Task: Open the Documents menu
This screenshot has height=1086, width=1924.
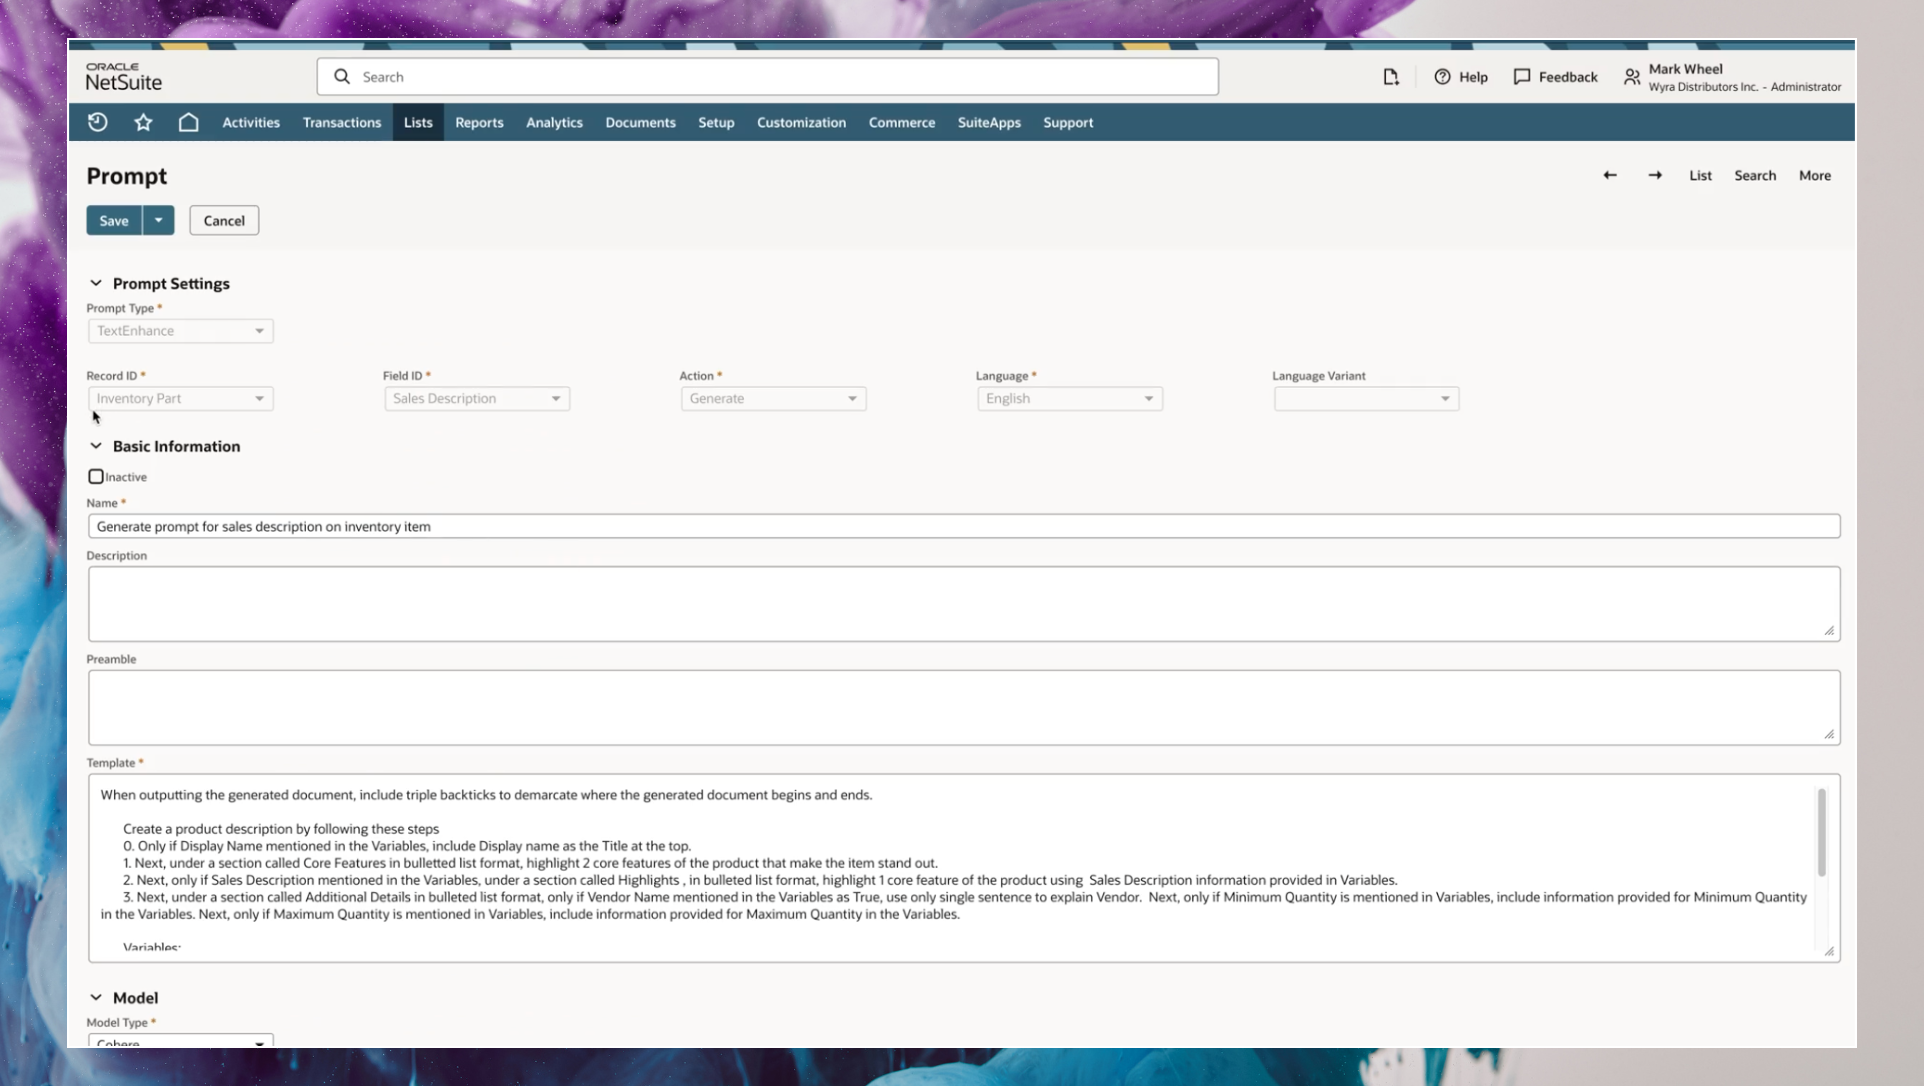Action: [640, 122]
